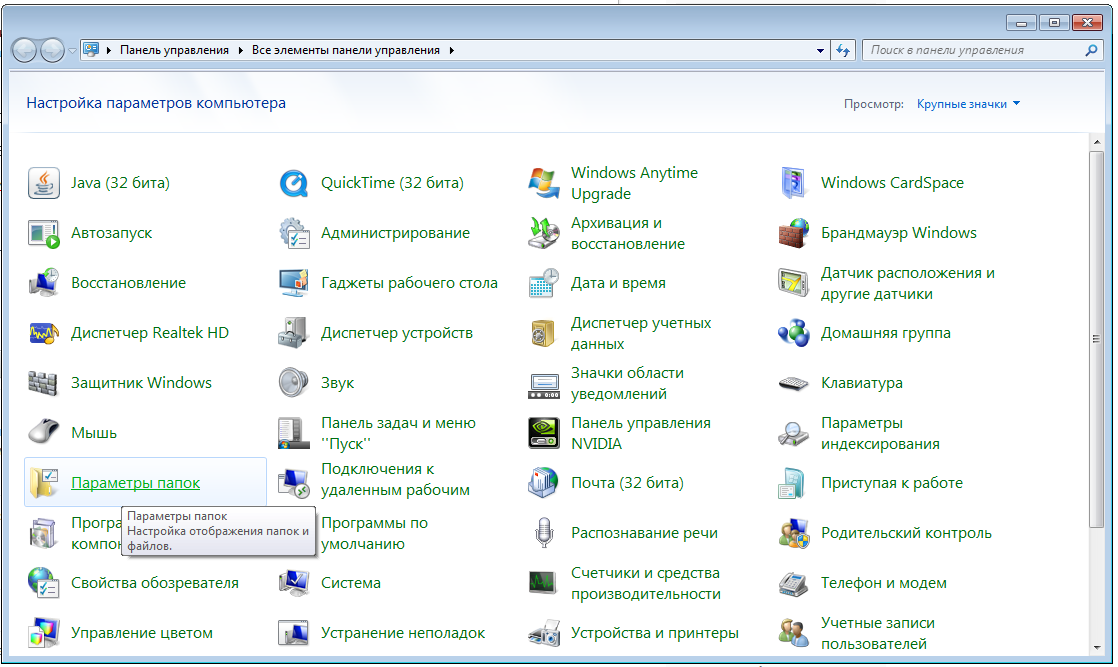Open the recent pages arrow beside Forward
The image size is (1118, 667).
pos(72,51)
